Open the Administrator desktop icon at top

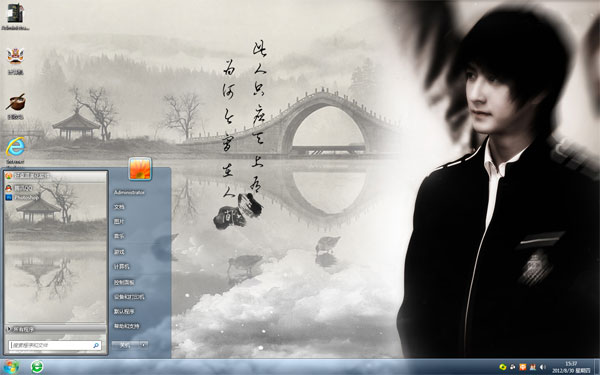[x=15, y=16]
